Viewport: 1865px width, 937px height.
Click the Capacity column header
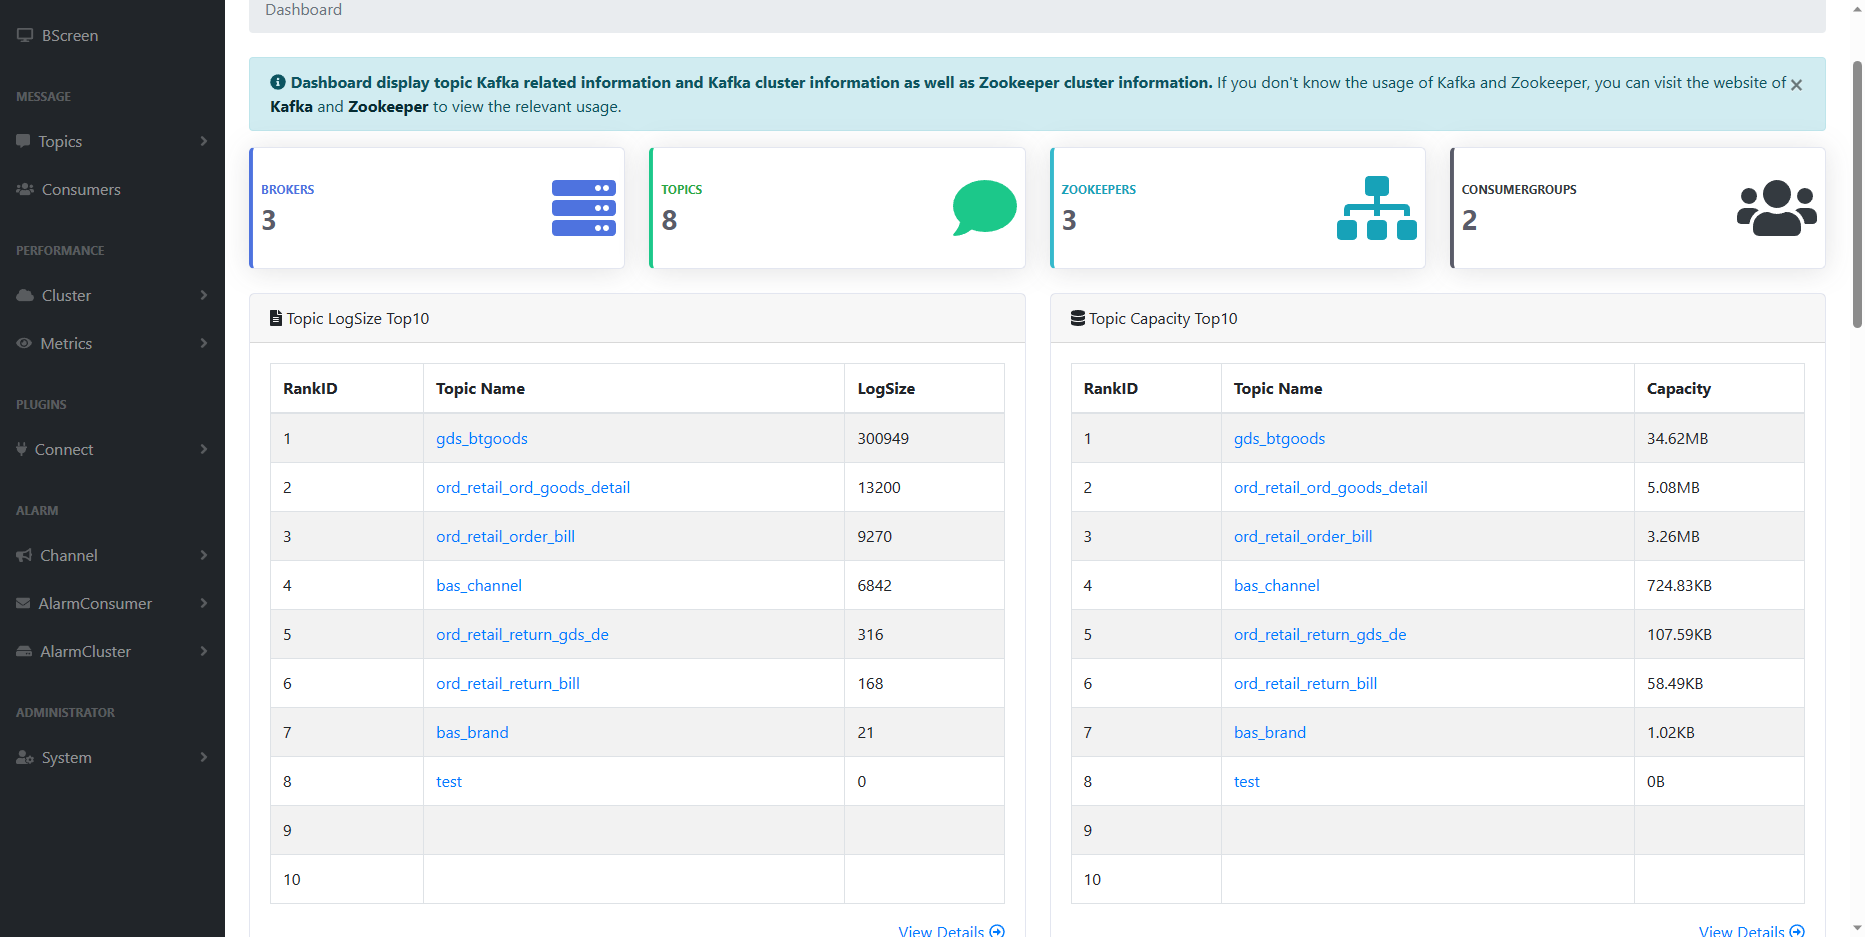coord(1678,388)
